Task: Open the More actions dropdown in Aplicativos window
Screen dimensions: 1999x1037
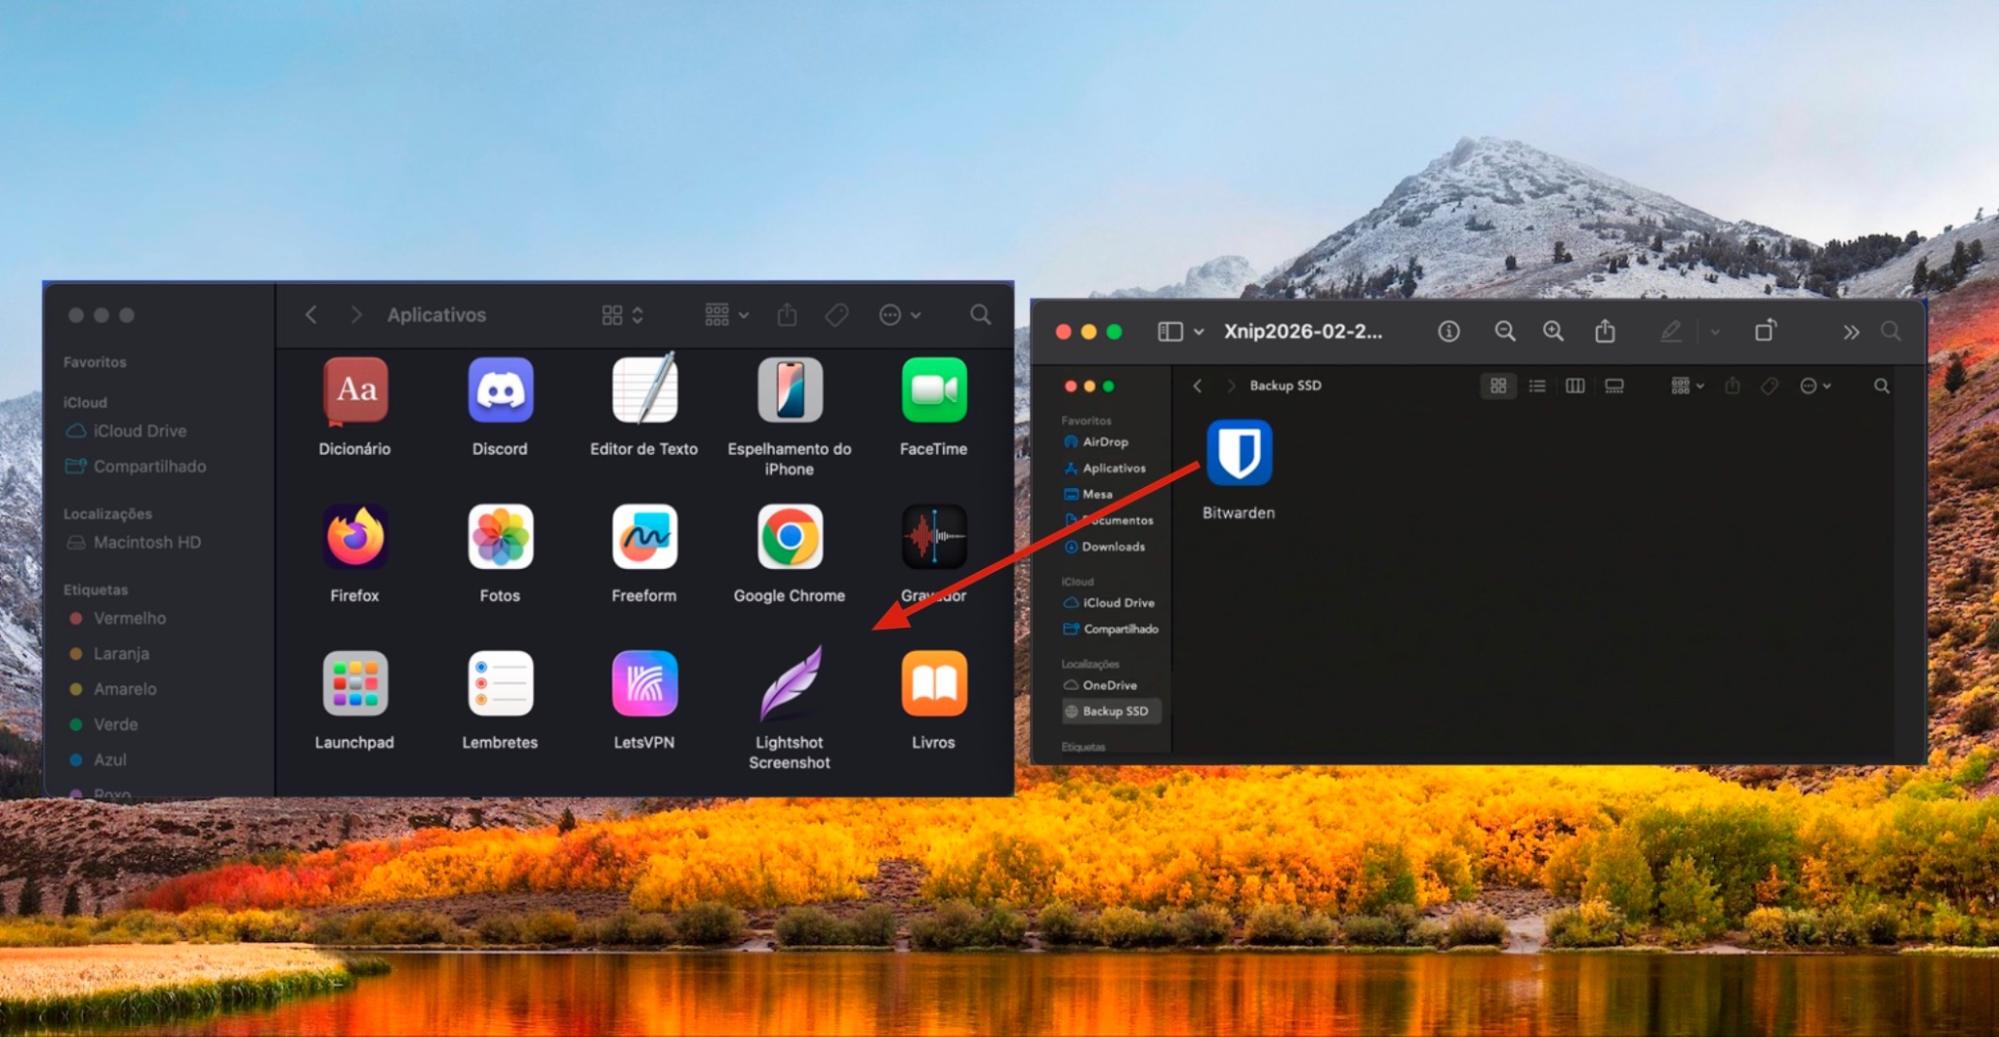Action: click(897, 314)
